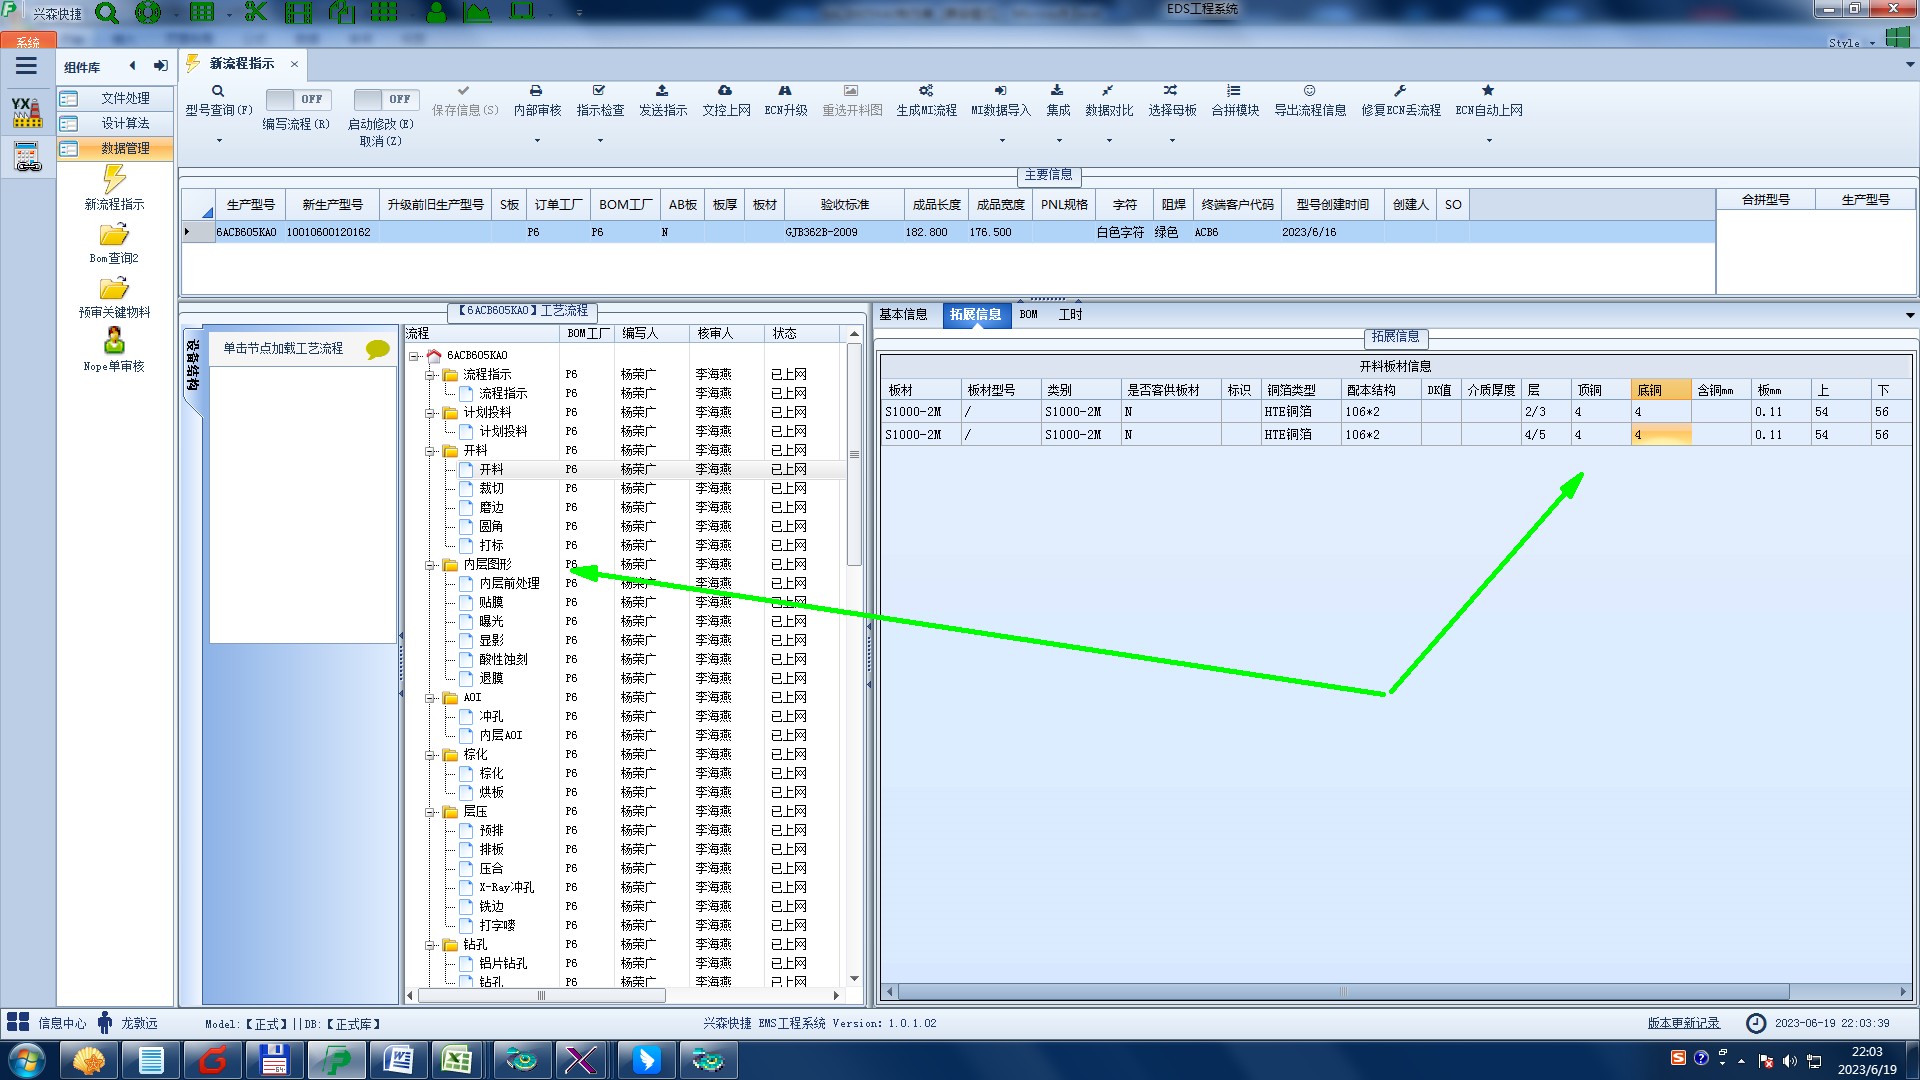The width and height of the screenshot is (1920, 1080).
Task: Select the 数据管理 menu item
Action: (x=114, y=148)
